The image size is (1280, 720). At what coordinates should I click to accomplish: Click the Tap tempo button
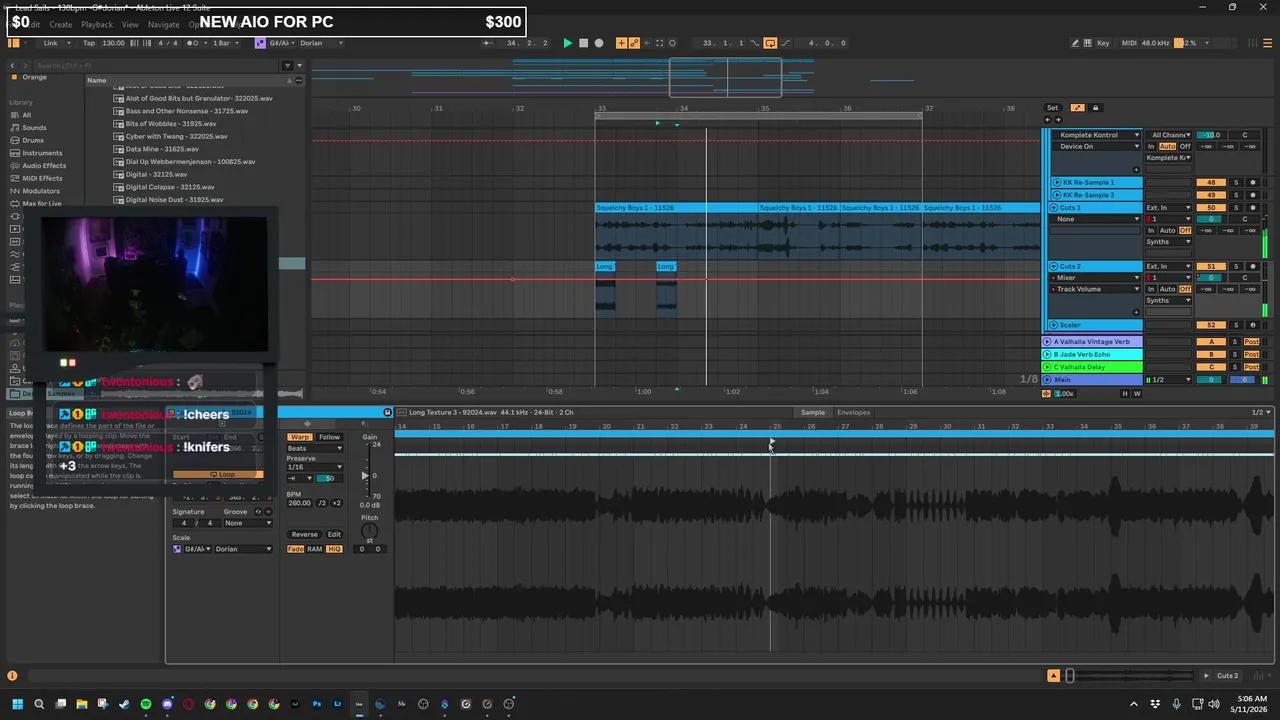pos(89,43)
